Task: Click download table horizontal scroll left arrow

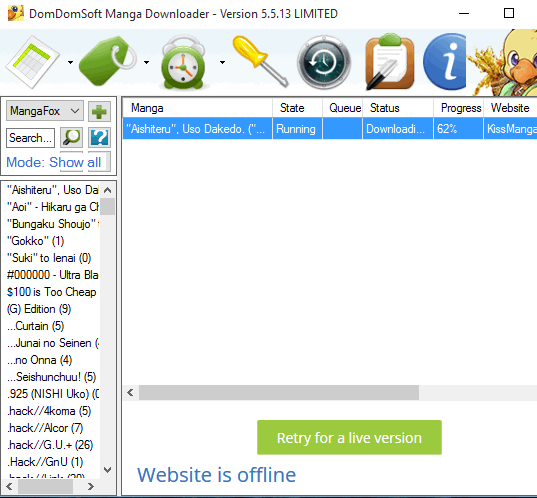Action: [130, 393]
